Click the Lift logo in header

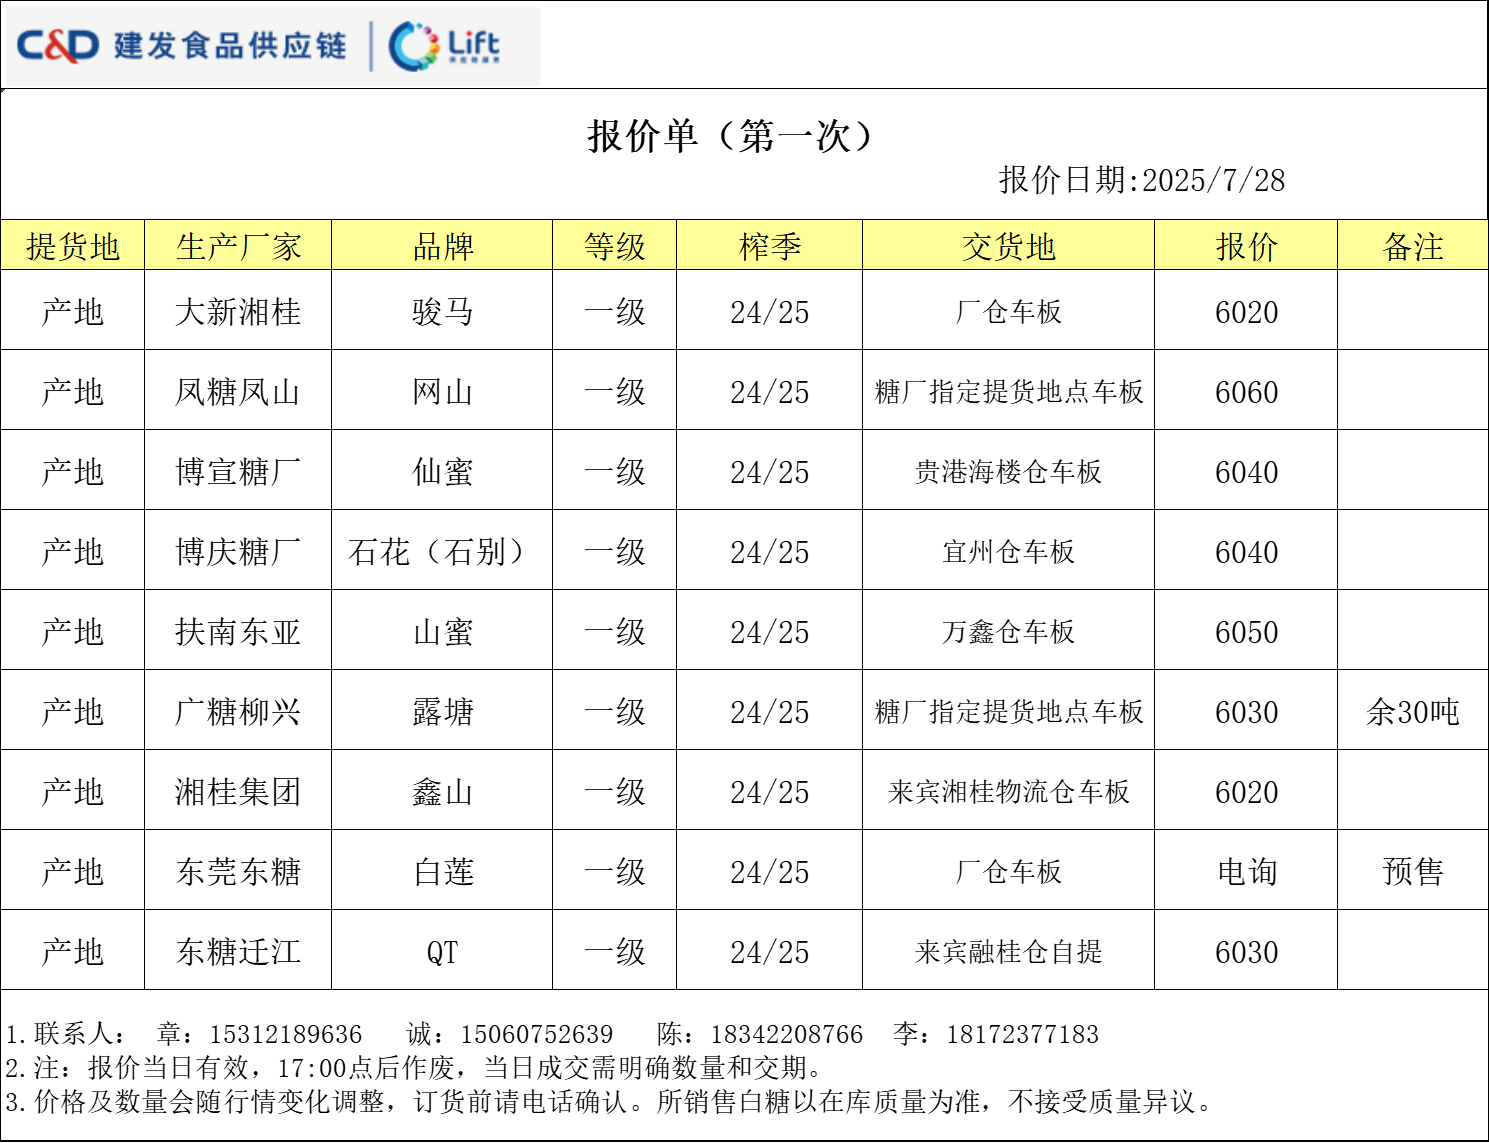[445, 46]
